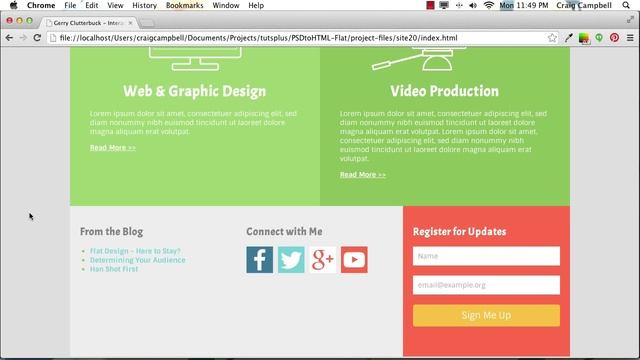Click the Video Production heading
The width and height of the screenshot is (640, 360).
pos(444,91)
